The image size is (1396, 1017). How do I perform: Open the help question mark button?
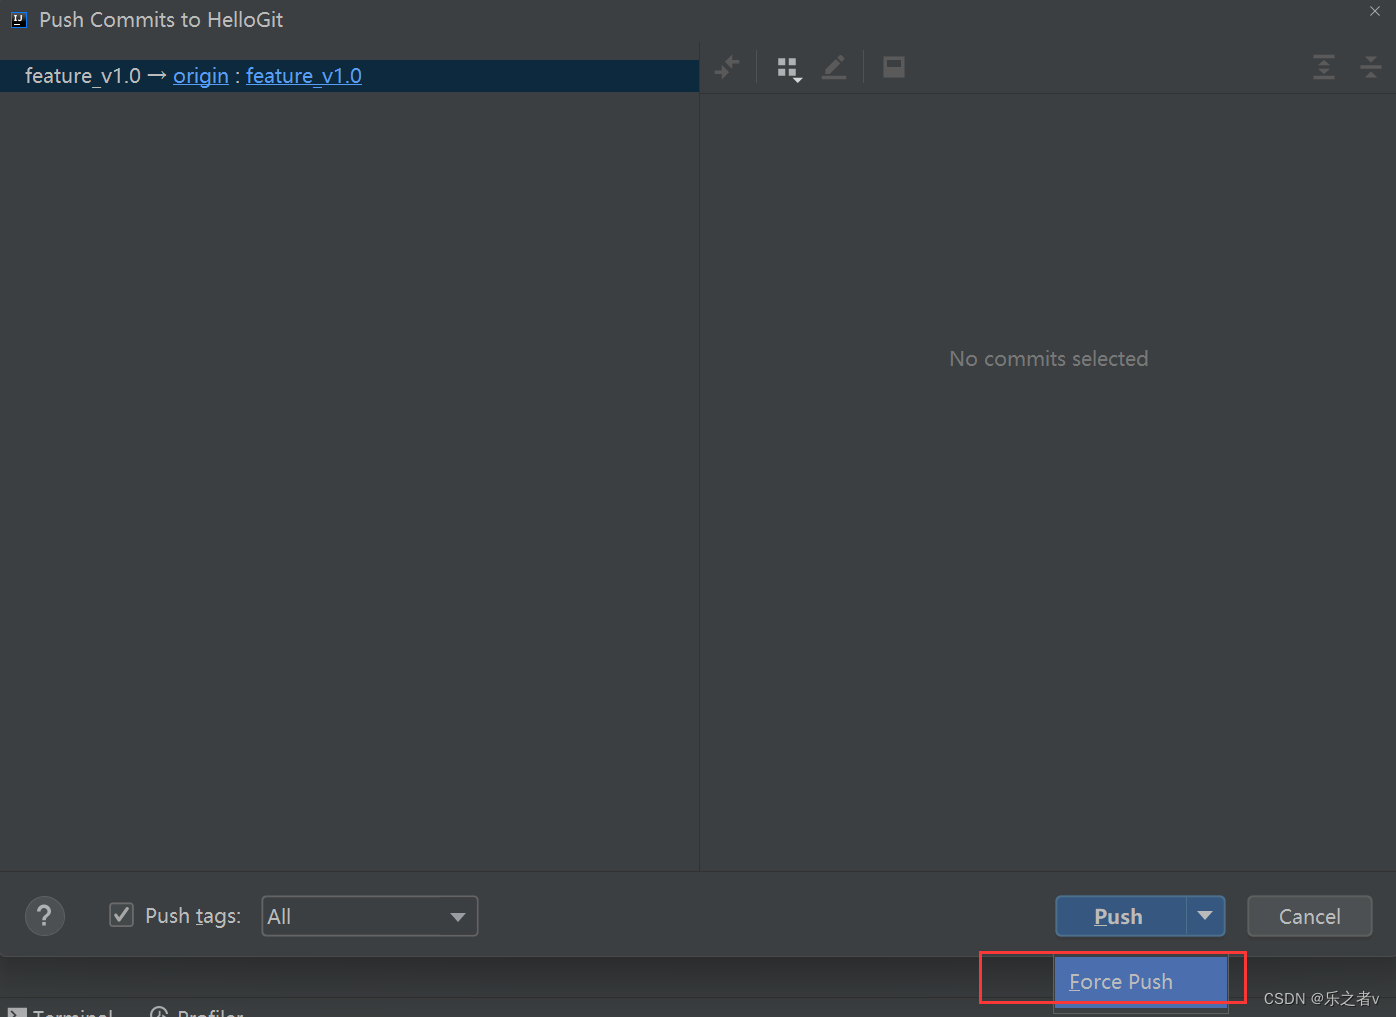(44, 916)
